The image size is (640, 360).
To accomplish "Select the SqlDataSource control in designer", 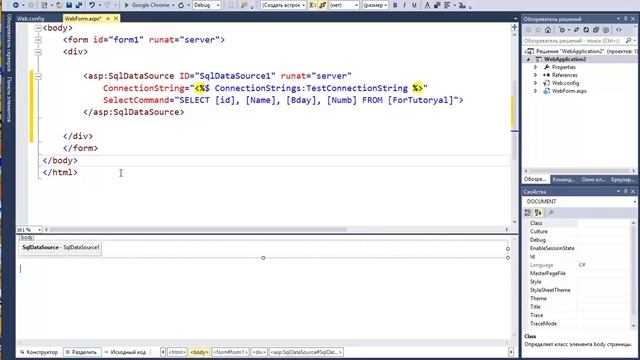I will [x=60, y=247].
